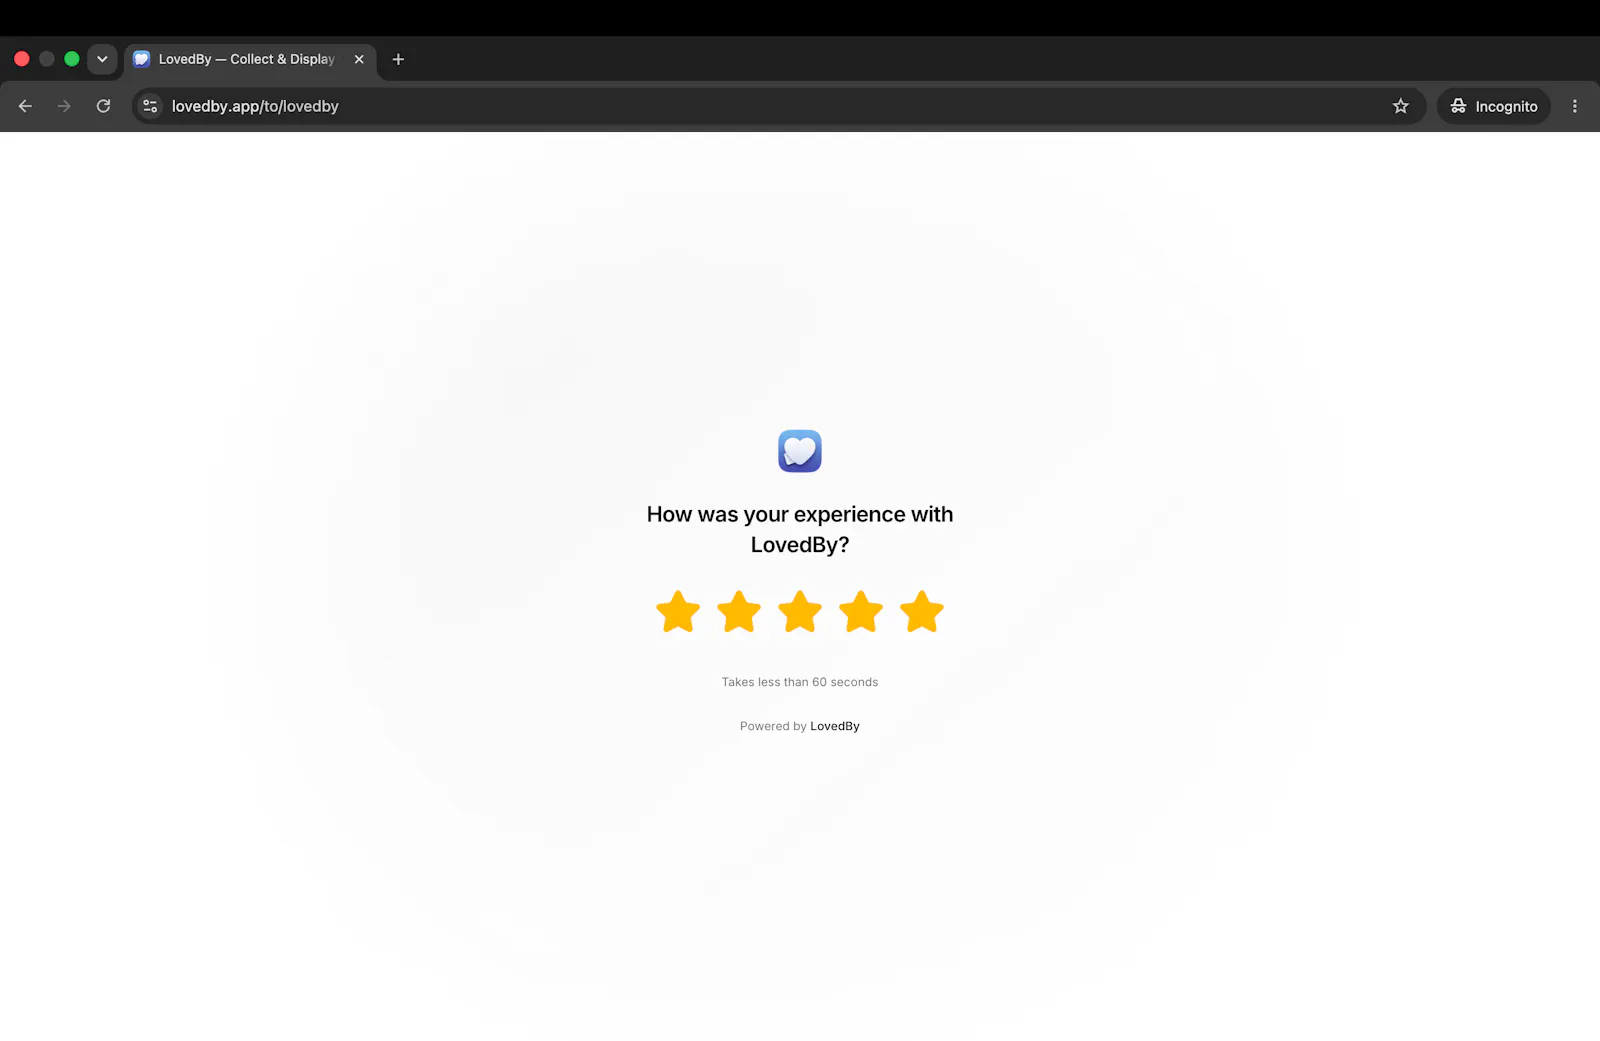Click the green full-screen window button
The height and width of the screenshot is (1041, 1600).
(72, 59)
